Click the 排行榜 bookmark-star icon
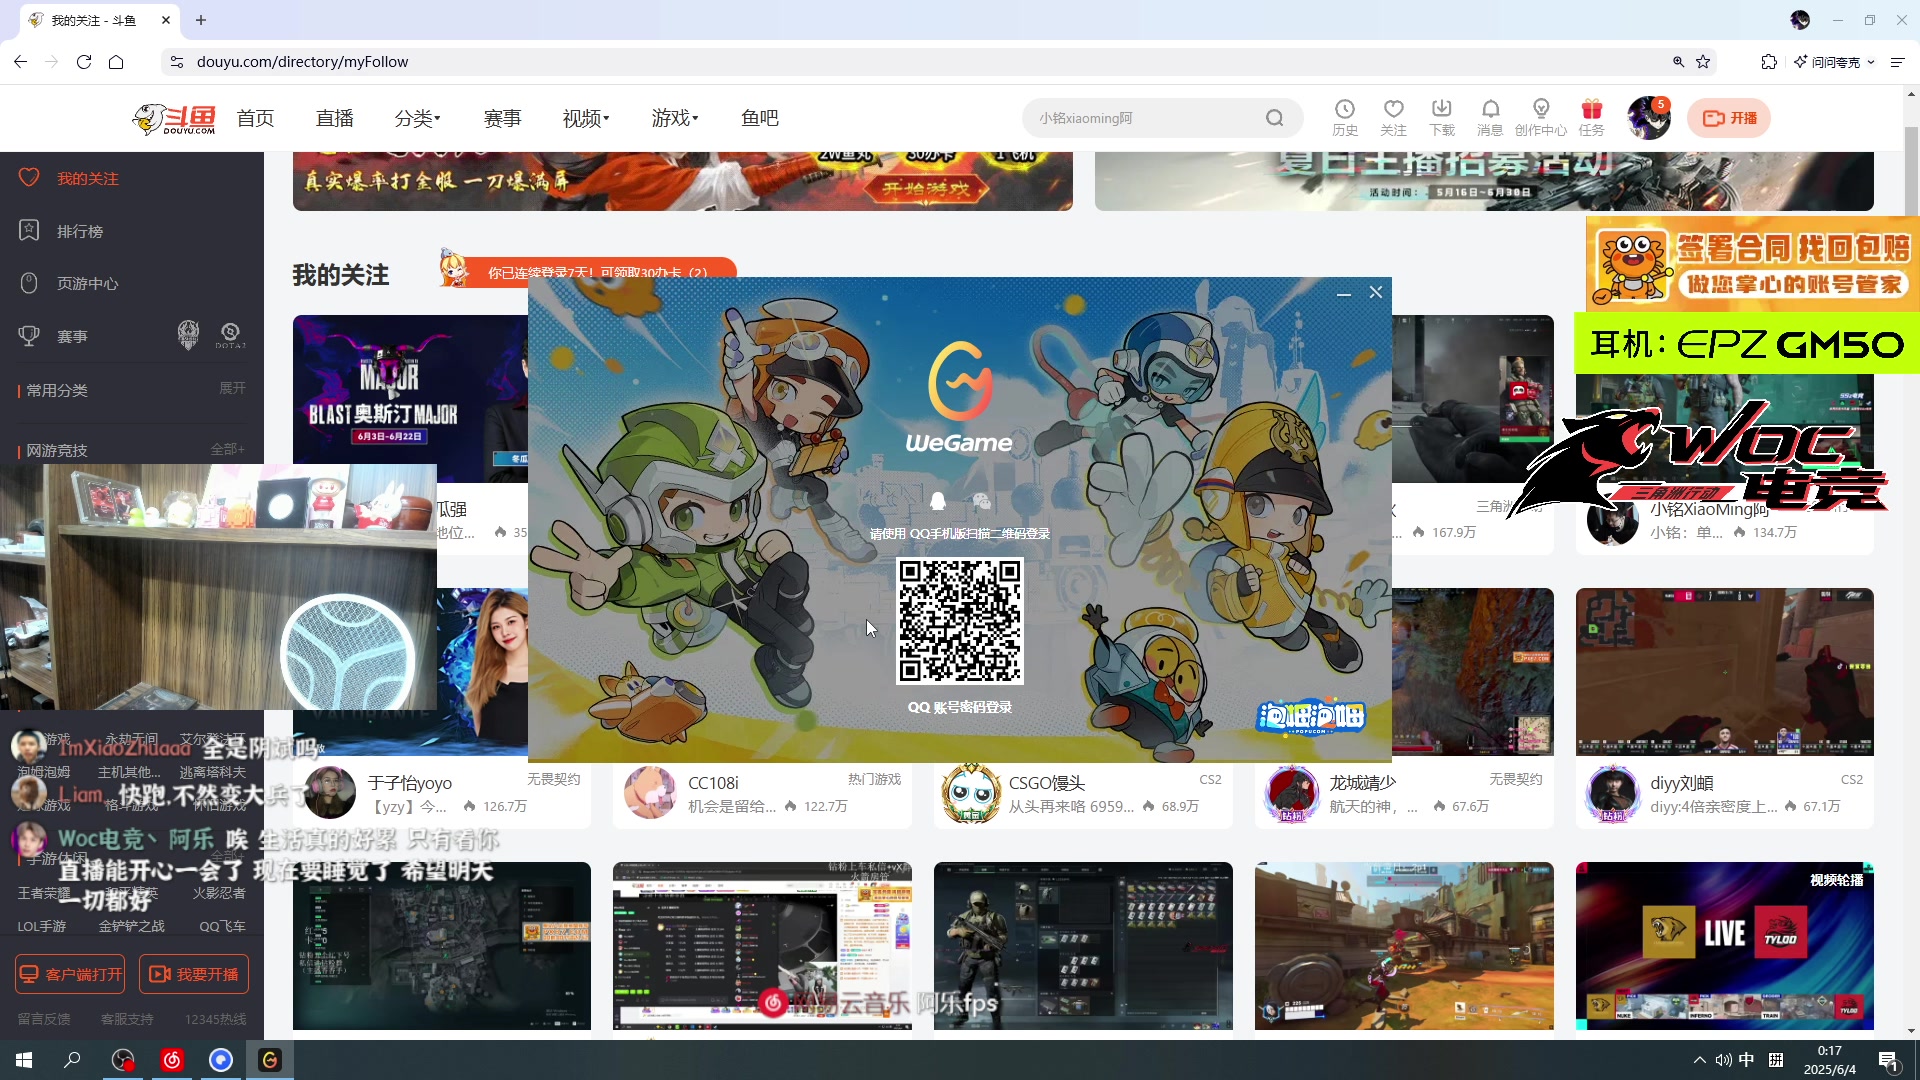 pos(29,230)
